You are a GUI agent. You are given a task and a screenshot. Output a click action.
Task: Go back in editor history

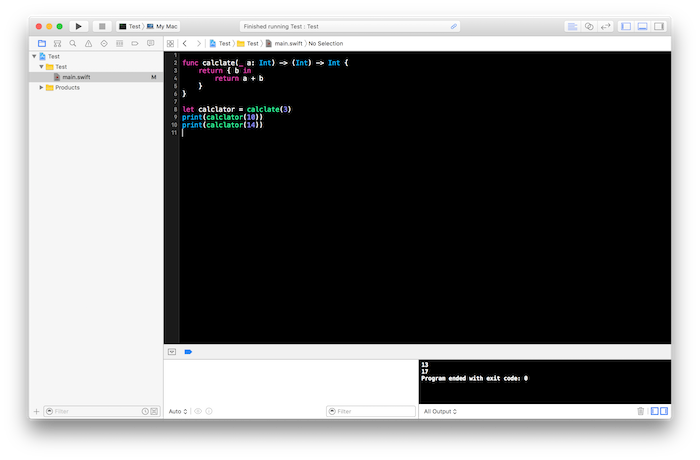[x=185, y=43]
